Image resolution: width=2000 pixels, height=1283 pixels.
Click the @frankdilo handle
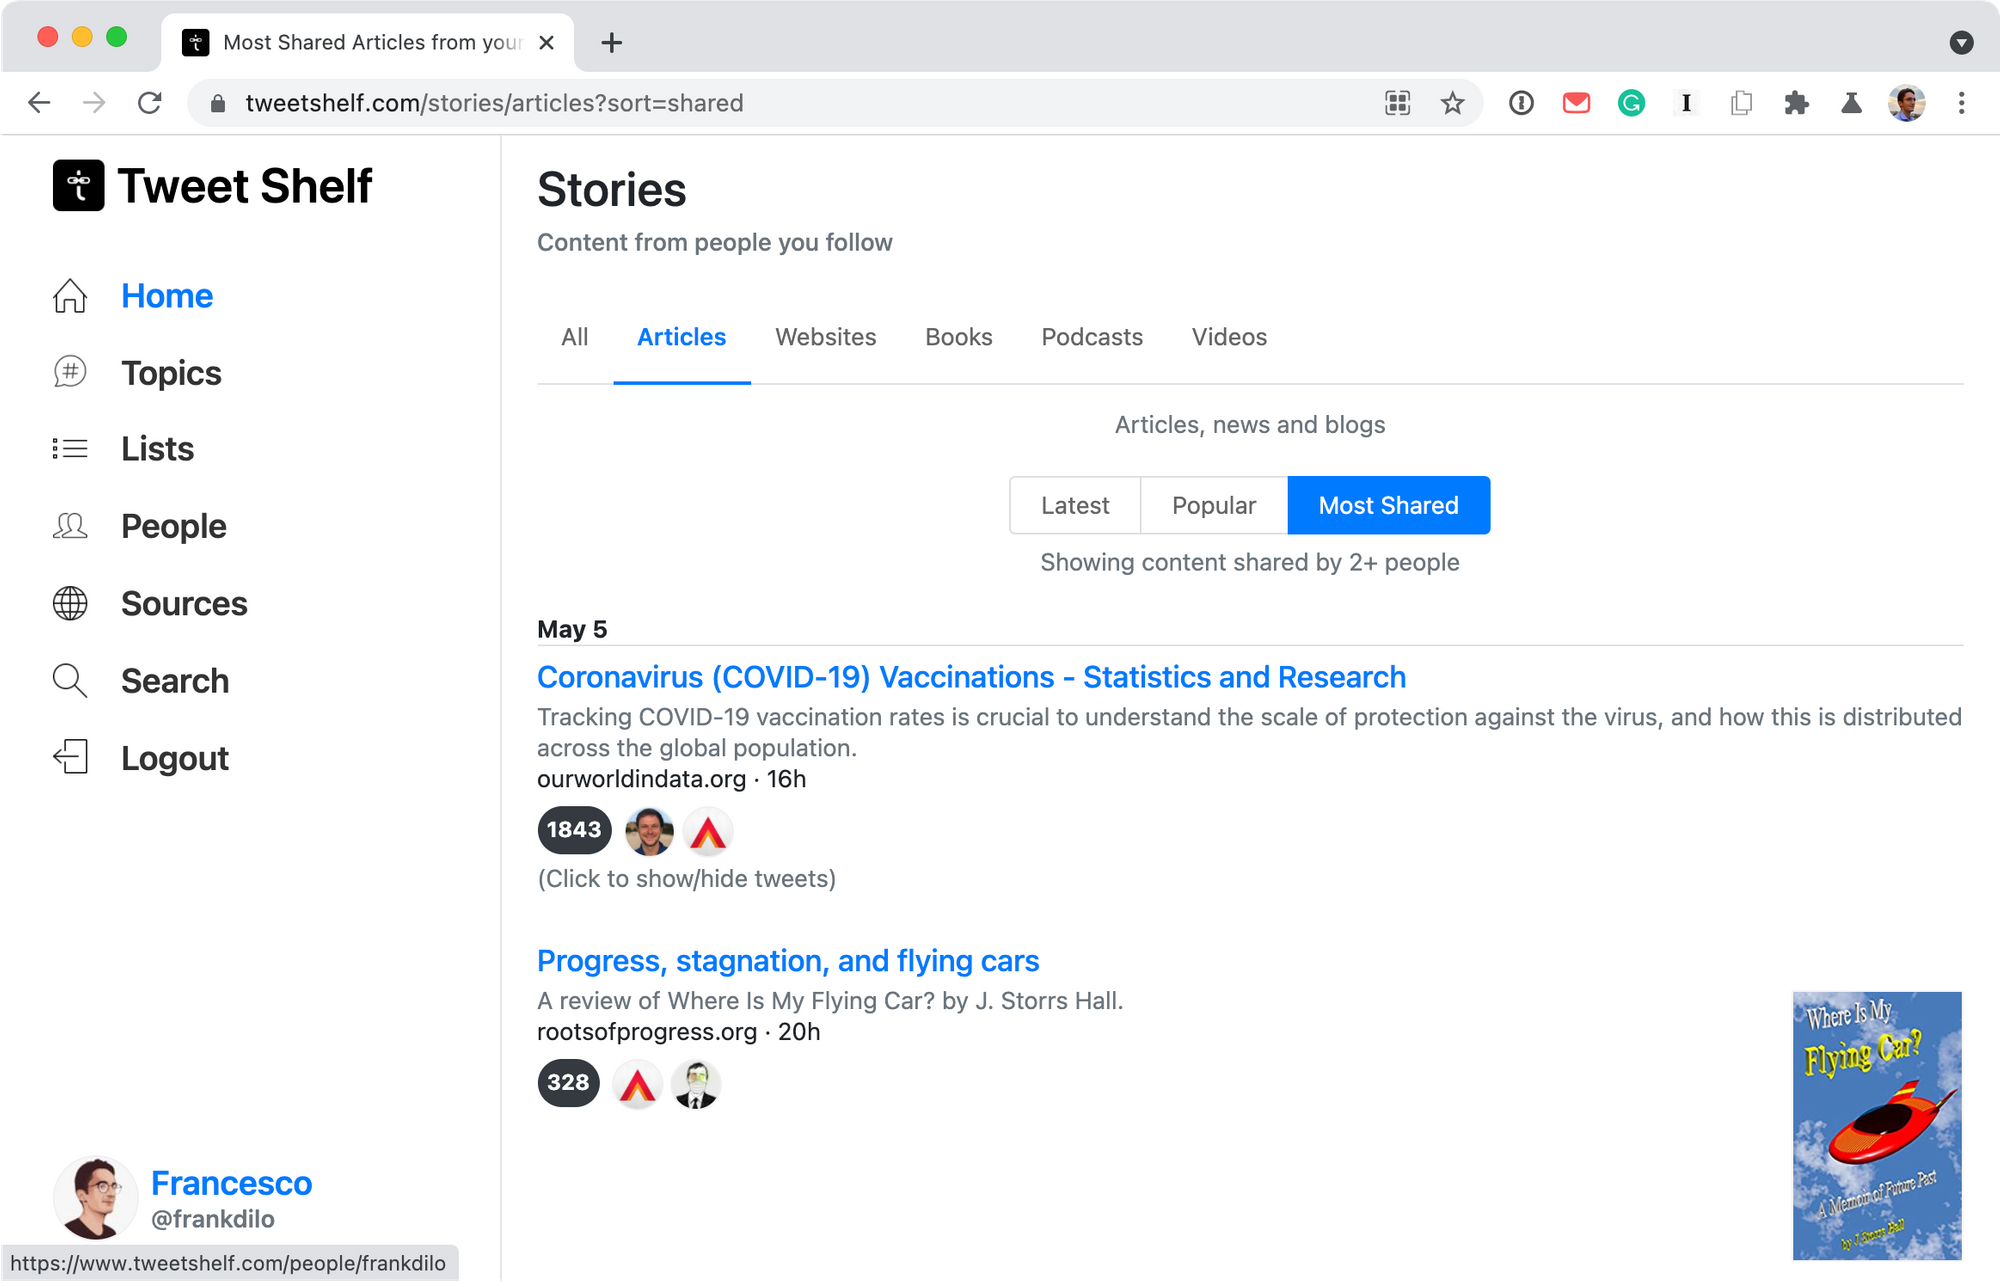213,1219
